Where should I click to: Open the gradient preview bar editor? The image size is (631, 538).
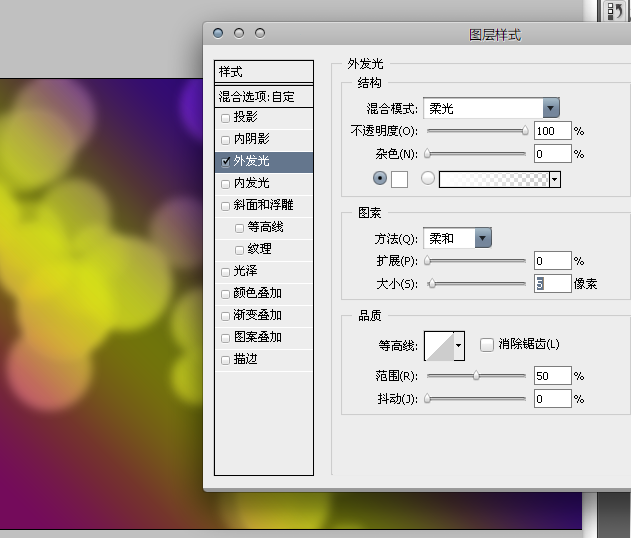click(x=494, y=179)
